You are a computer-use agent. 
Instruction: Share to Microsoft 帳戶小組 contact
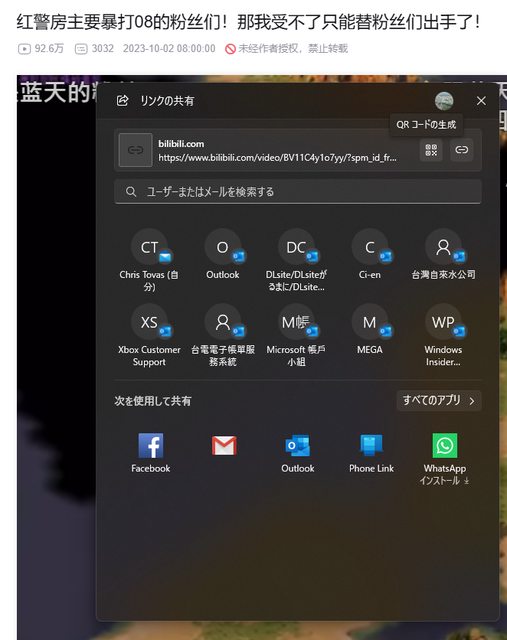[x=296, y=336]
